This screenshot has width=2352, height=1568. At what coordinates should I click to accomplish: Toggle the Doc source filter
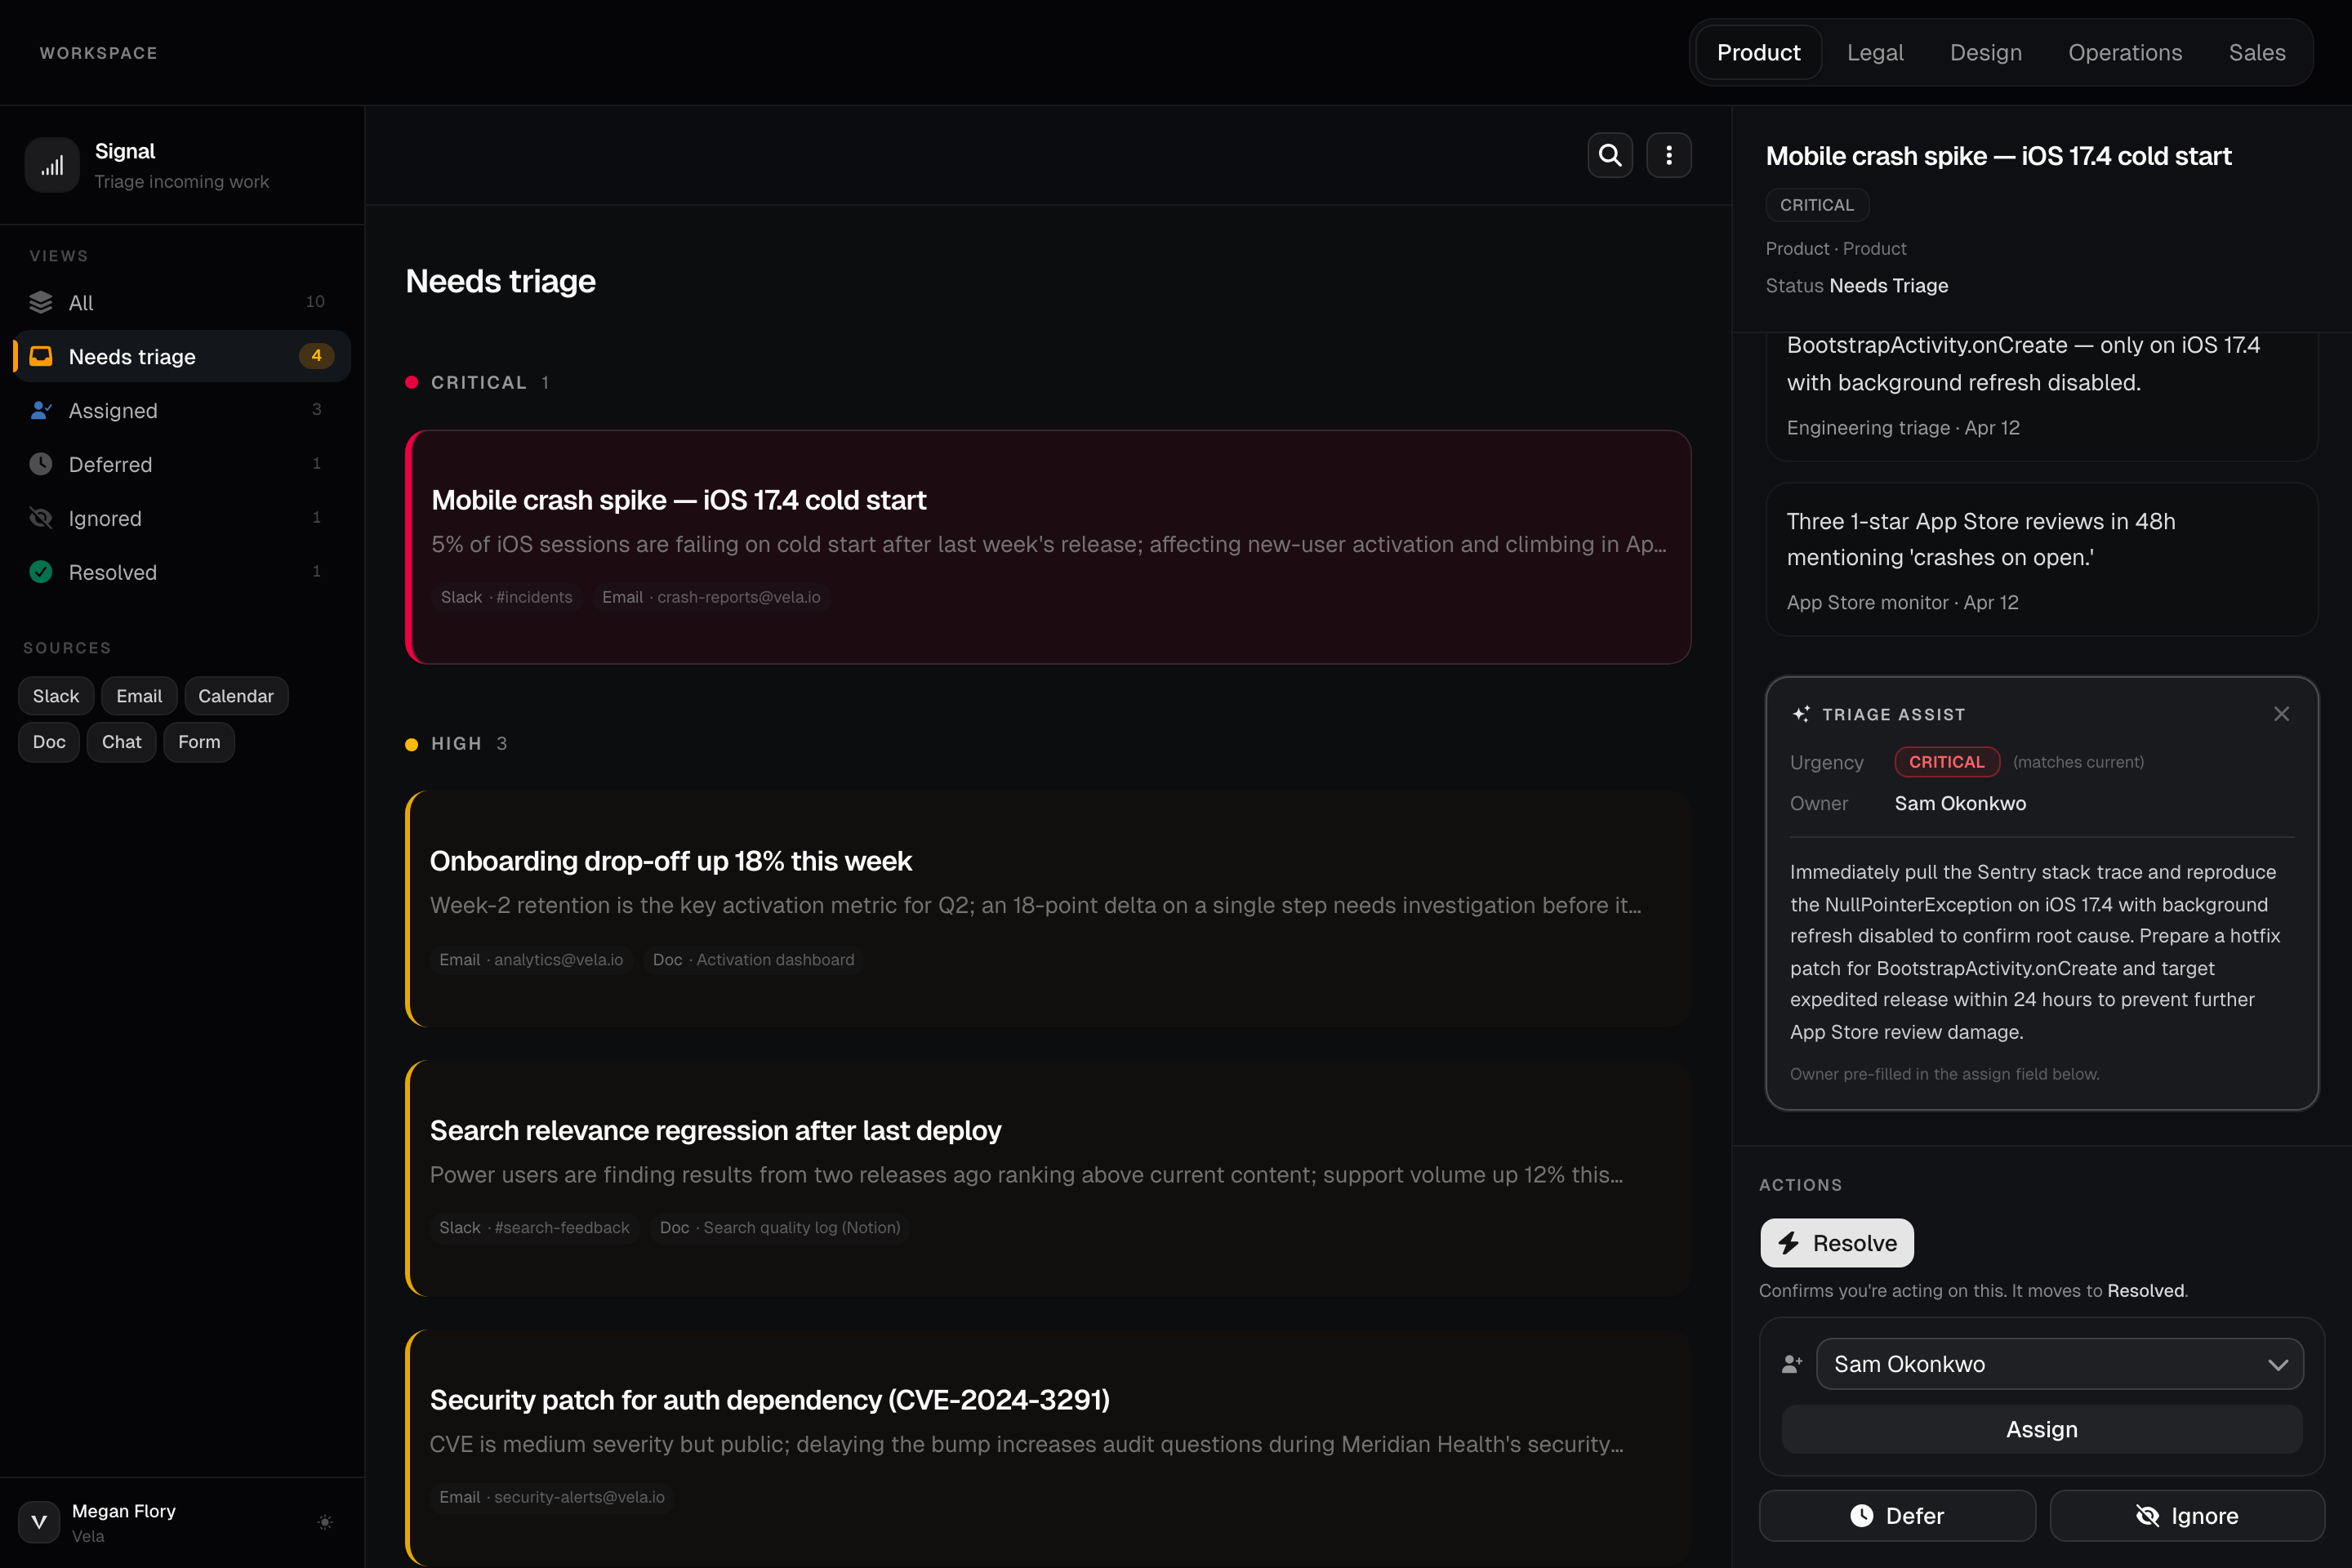coord(49,742)
